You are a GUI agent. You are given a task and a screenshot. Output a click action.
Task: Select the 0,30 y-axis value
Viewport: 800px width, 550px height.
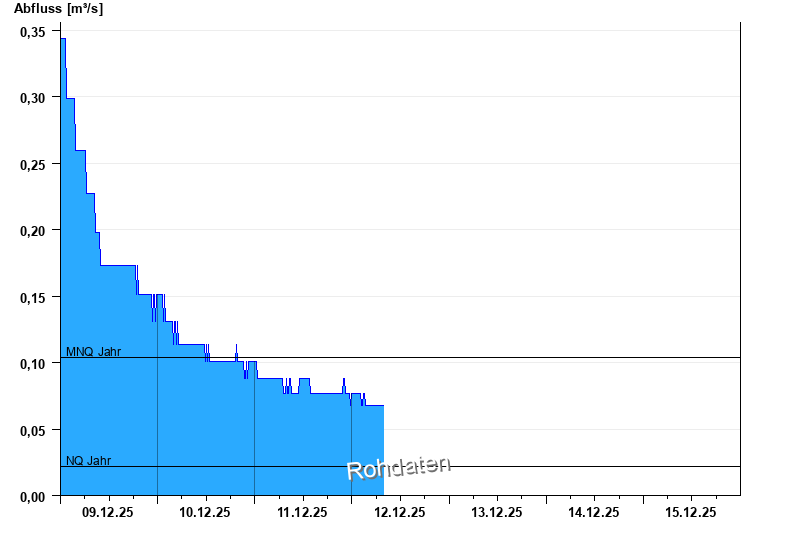[33, 98]
